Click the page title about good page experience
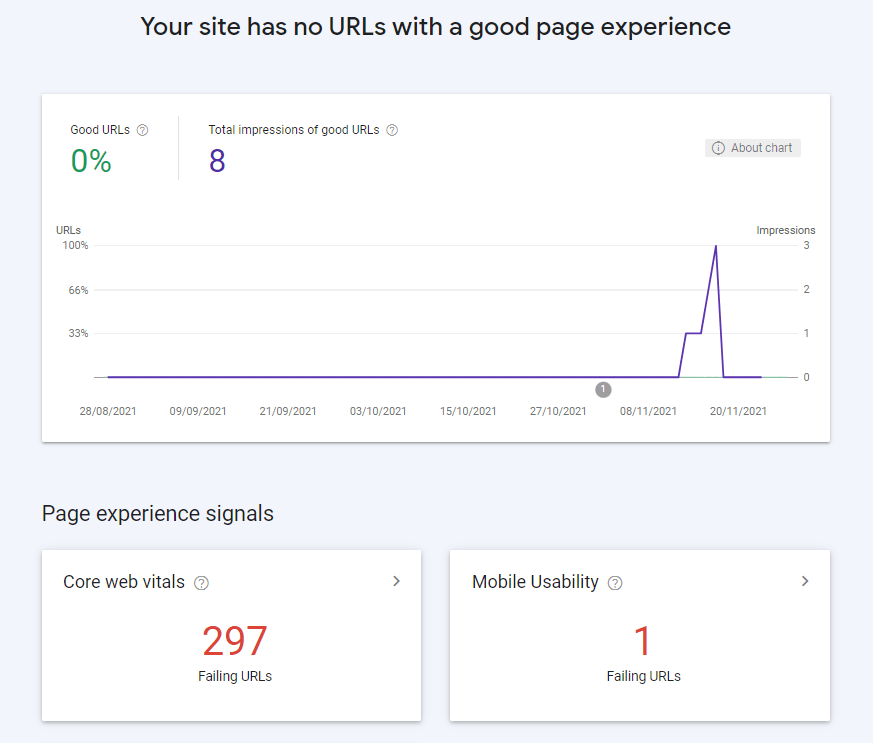The width and height of the screenshot is (873, 743). click(435, 27)
